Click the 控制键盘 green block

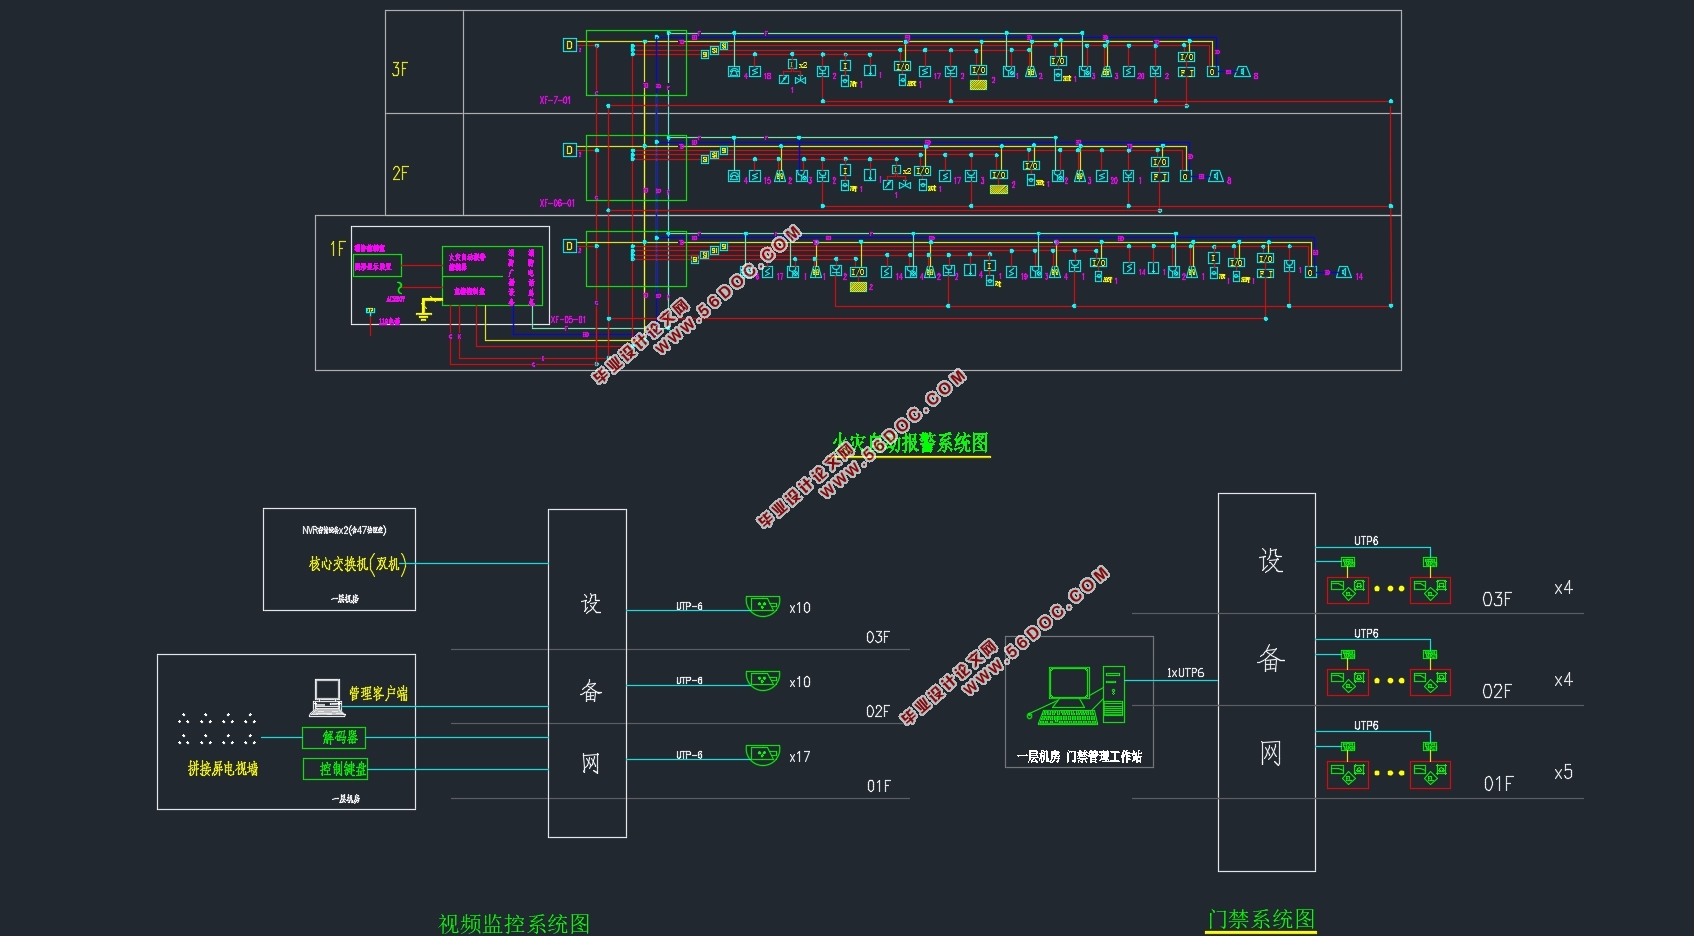click(x=336, y=769)
